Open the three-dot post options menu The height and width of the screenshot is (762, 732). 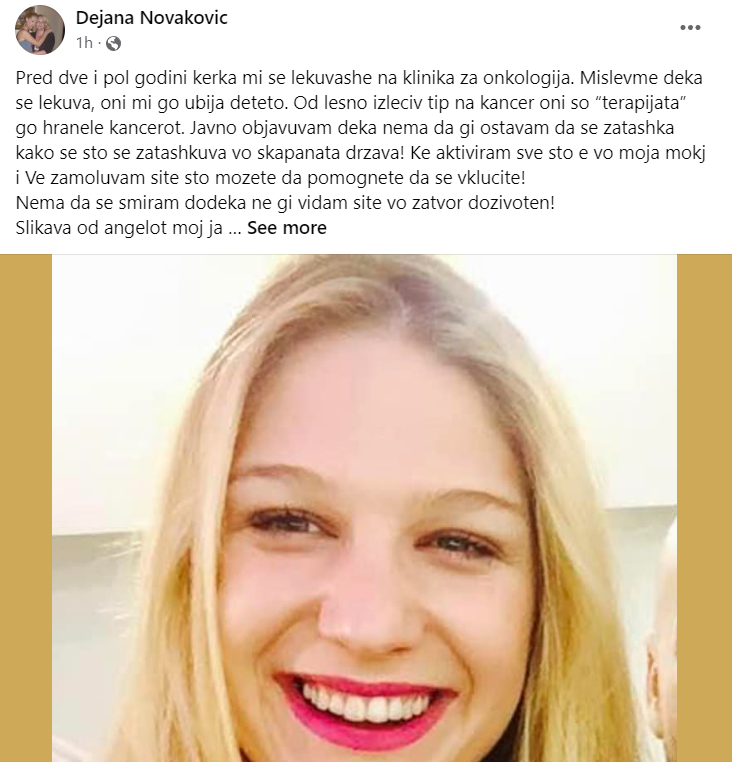(x=690, y=28)
